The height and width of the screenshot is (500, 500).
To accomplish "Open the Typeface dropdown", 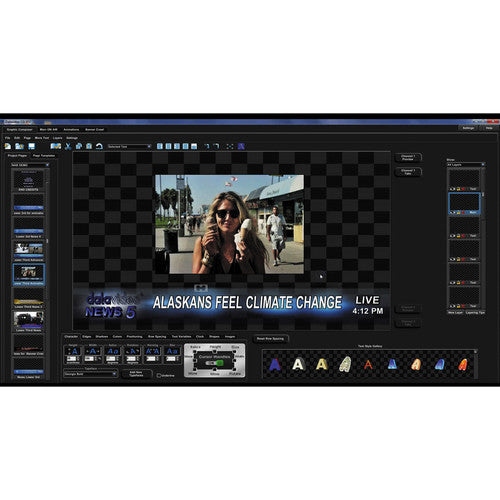I will (90, 374).
